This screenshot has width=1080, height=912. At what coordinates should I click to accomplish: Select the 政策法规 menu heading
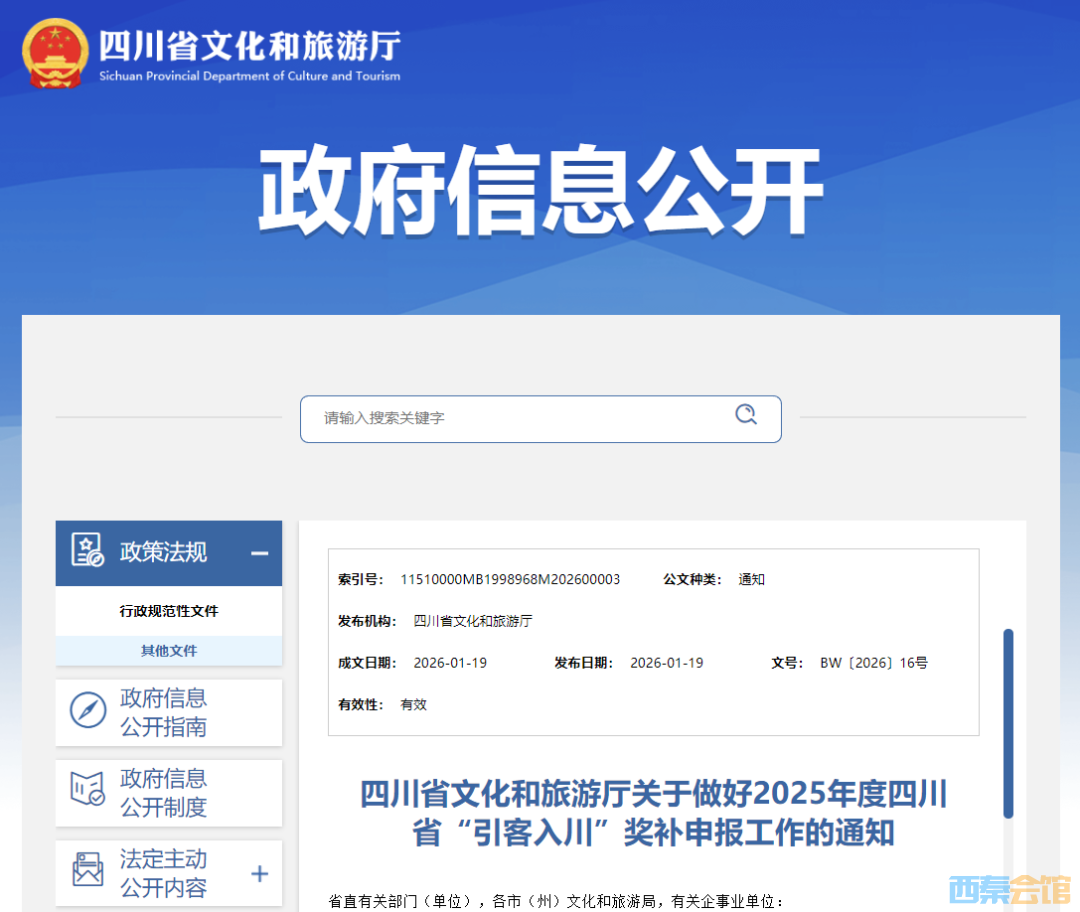point(164,552)
